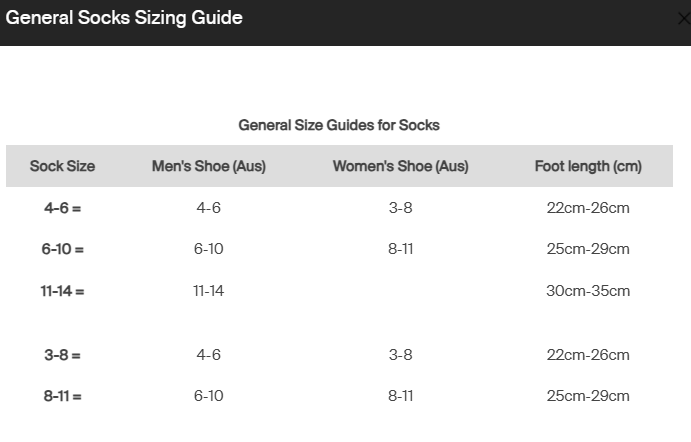Viewport: 691px width, 442px height.
Task: Click the 30cm-35cm foot length cell
Action: coord(588,291)
